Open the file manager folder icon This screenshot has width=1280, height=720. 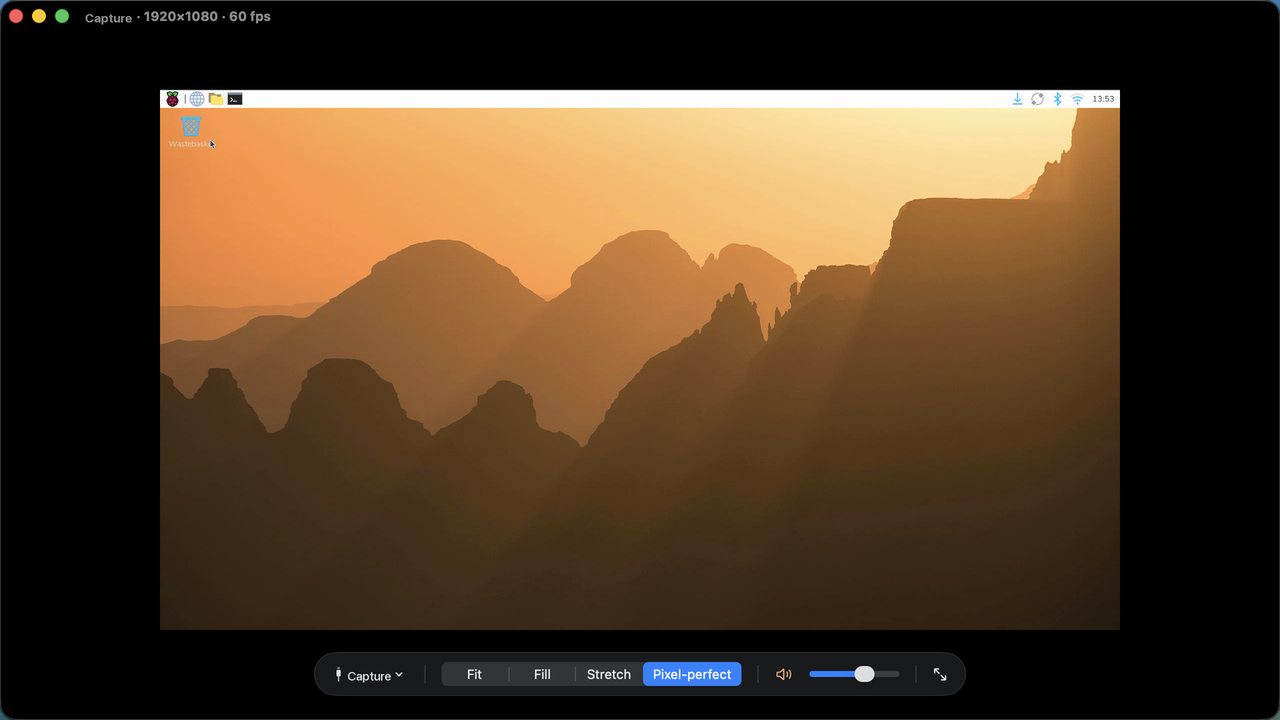[x=216, y=99]
